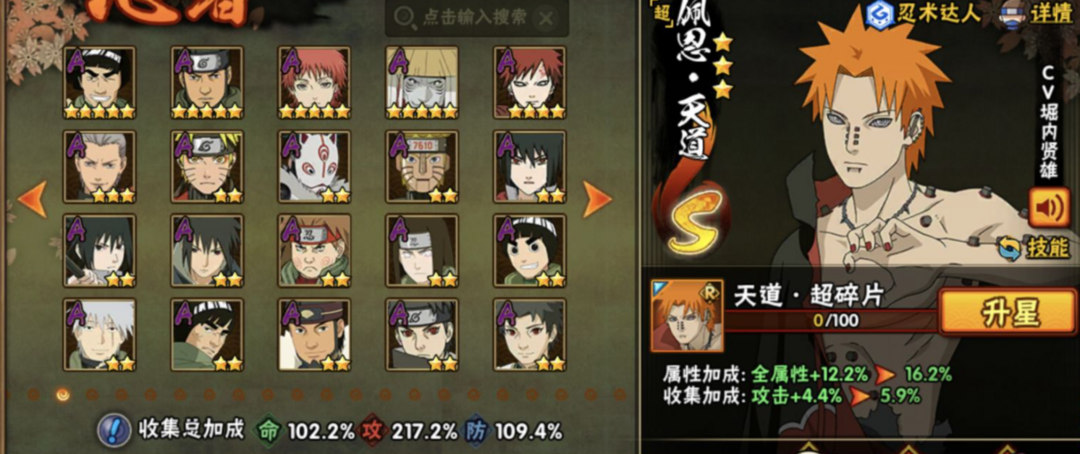Select the white fox mask ninja portrait
1080x454 pixels.
pos(314,166)
